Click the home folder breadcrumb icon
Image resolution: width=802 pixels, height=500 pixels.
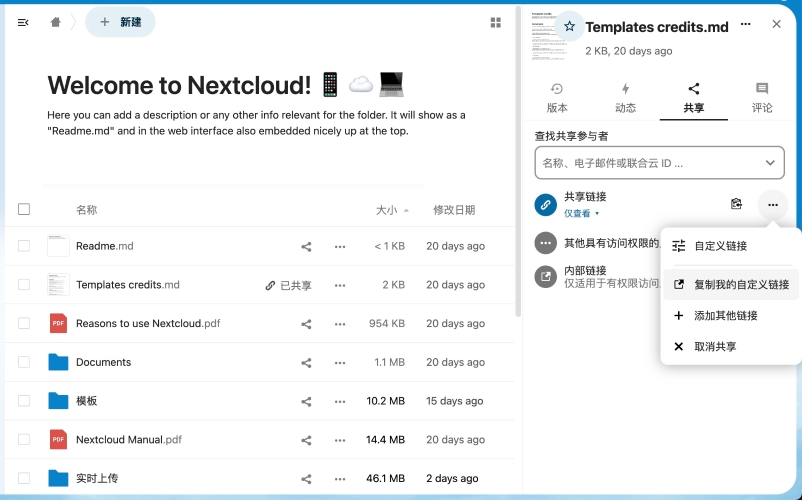pos(56,22)
